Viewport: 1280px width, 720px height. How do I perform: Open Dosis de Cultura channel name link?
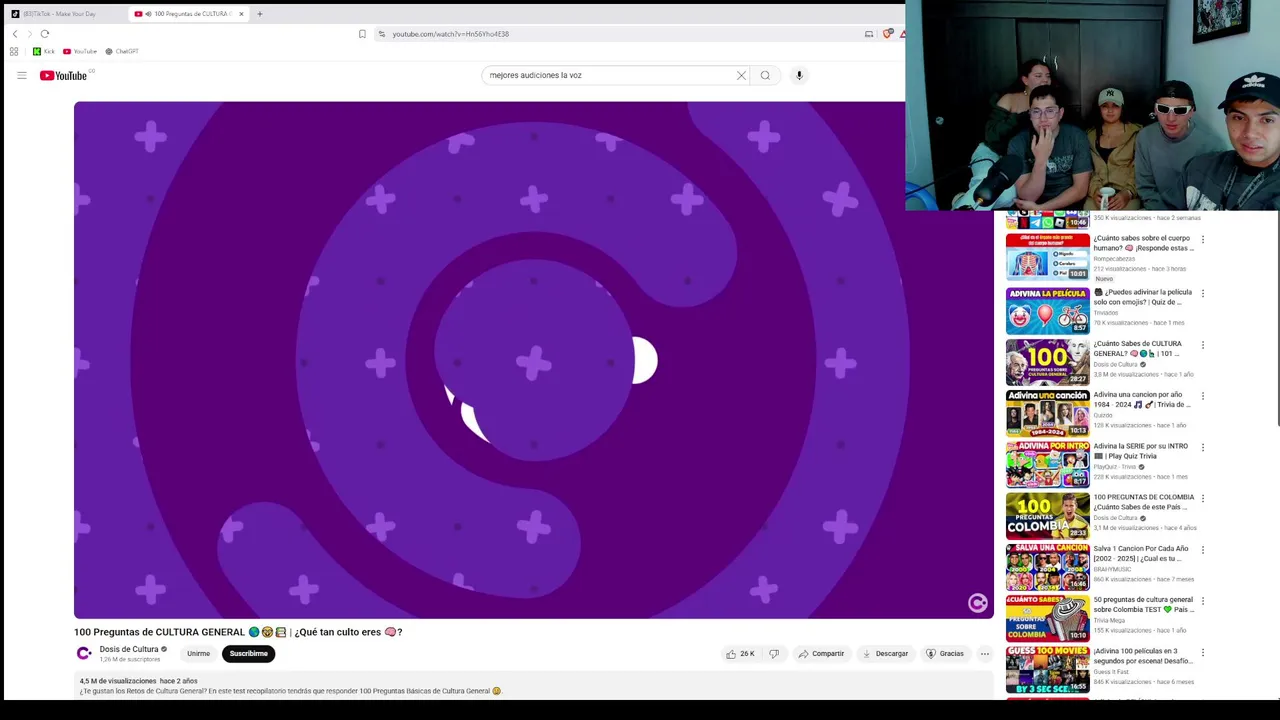128,649
